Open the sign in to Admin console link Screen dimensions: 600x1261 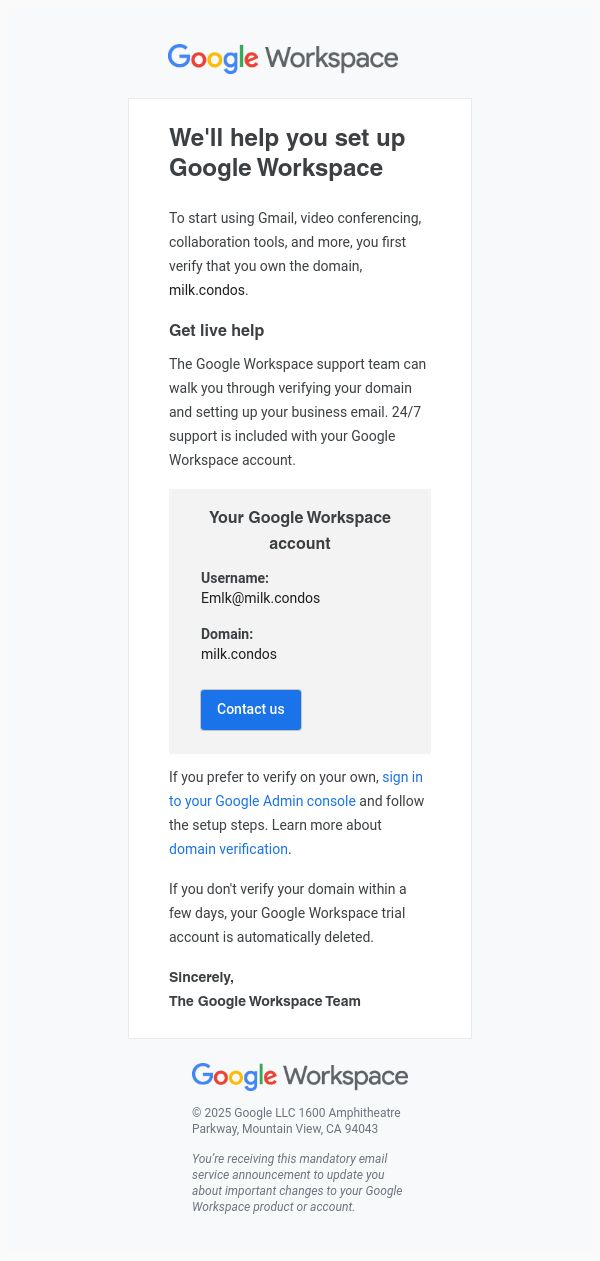(296, 789)
